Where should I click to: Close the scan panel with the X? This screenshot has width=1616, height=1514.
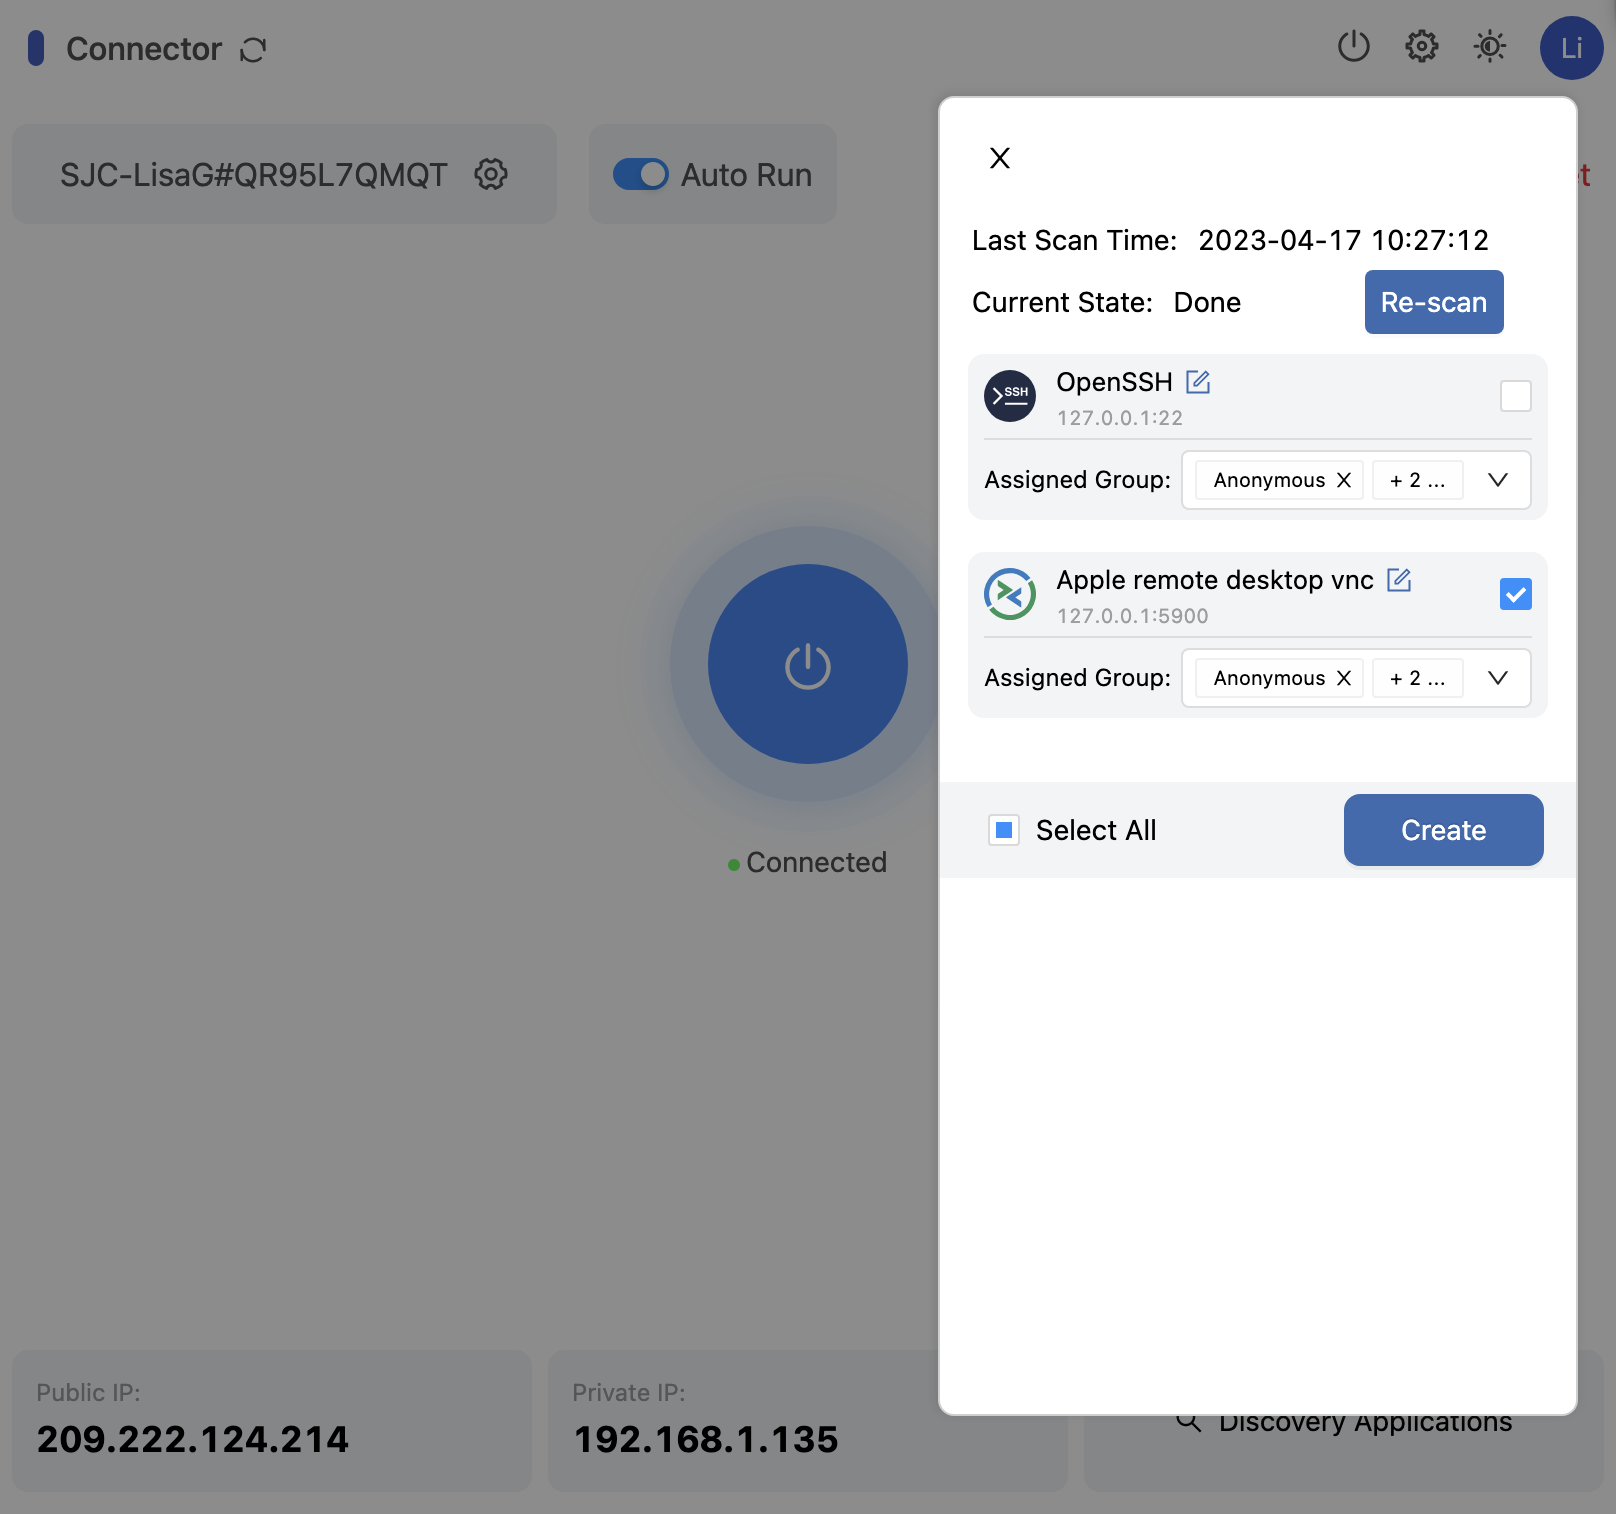[1000, 158]
